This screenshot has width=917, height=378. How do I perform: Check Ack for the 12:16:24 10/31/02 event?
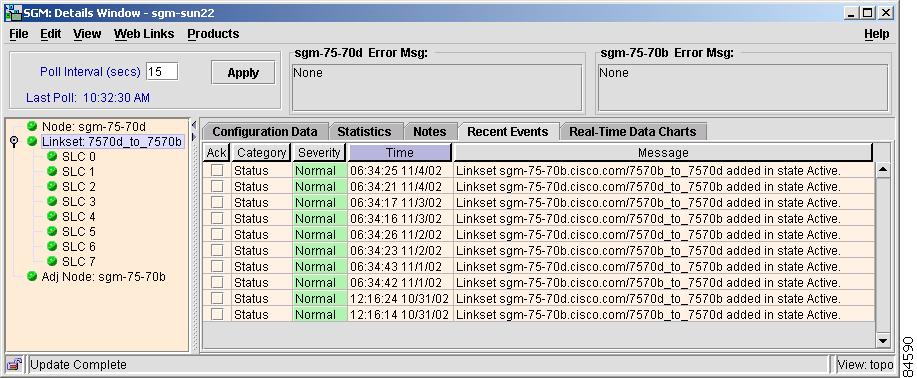tap(217, 298)
